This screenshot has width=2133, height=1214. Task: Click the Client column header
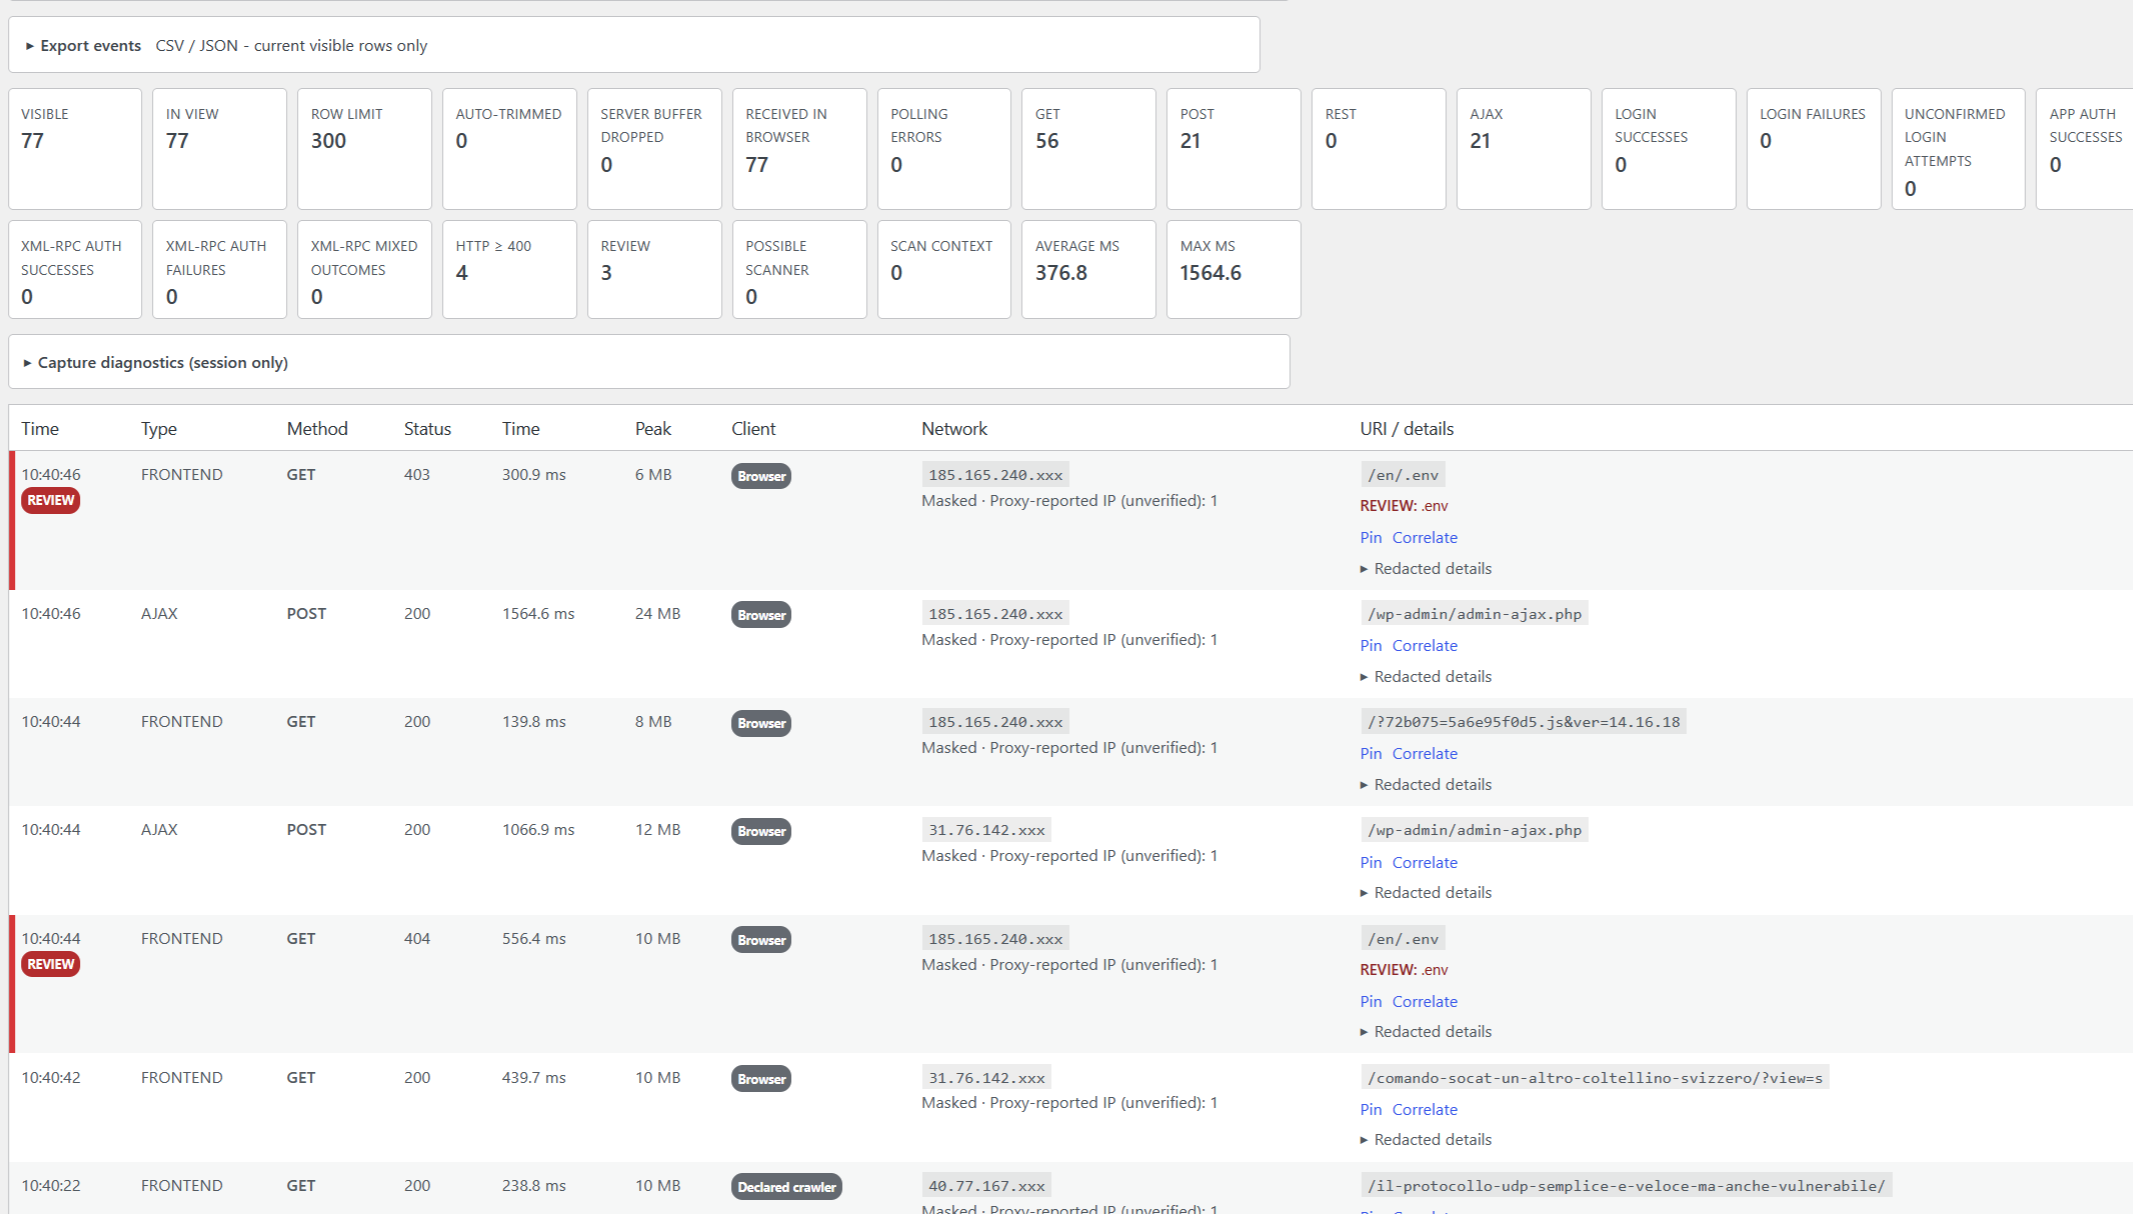pyautogui.click(x=753, y=428)
